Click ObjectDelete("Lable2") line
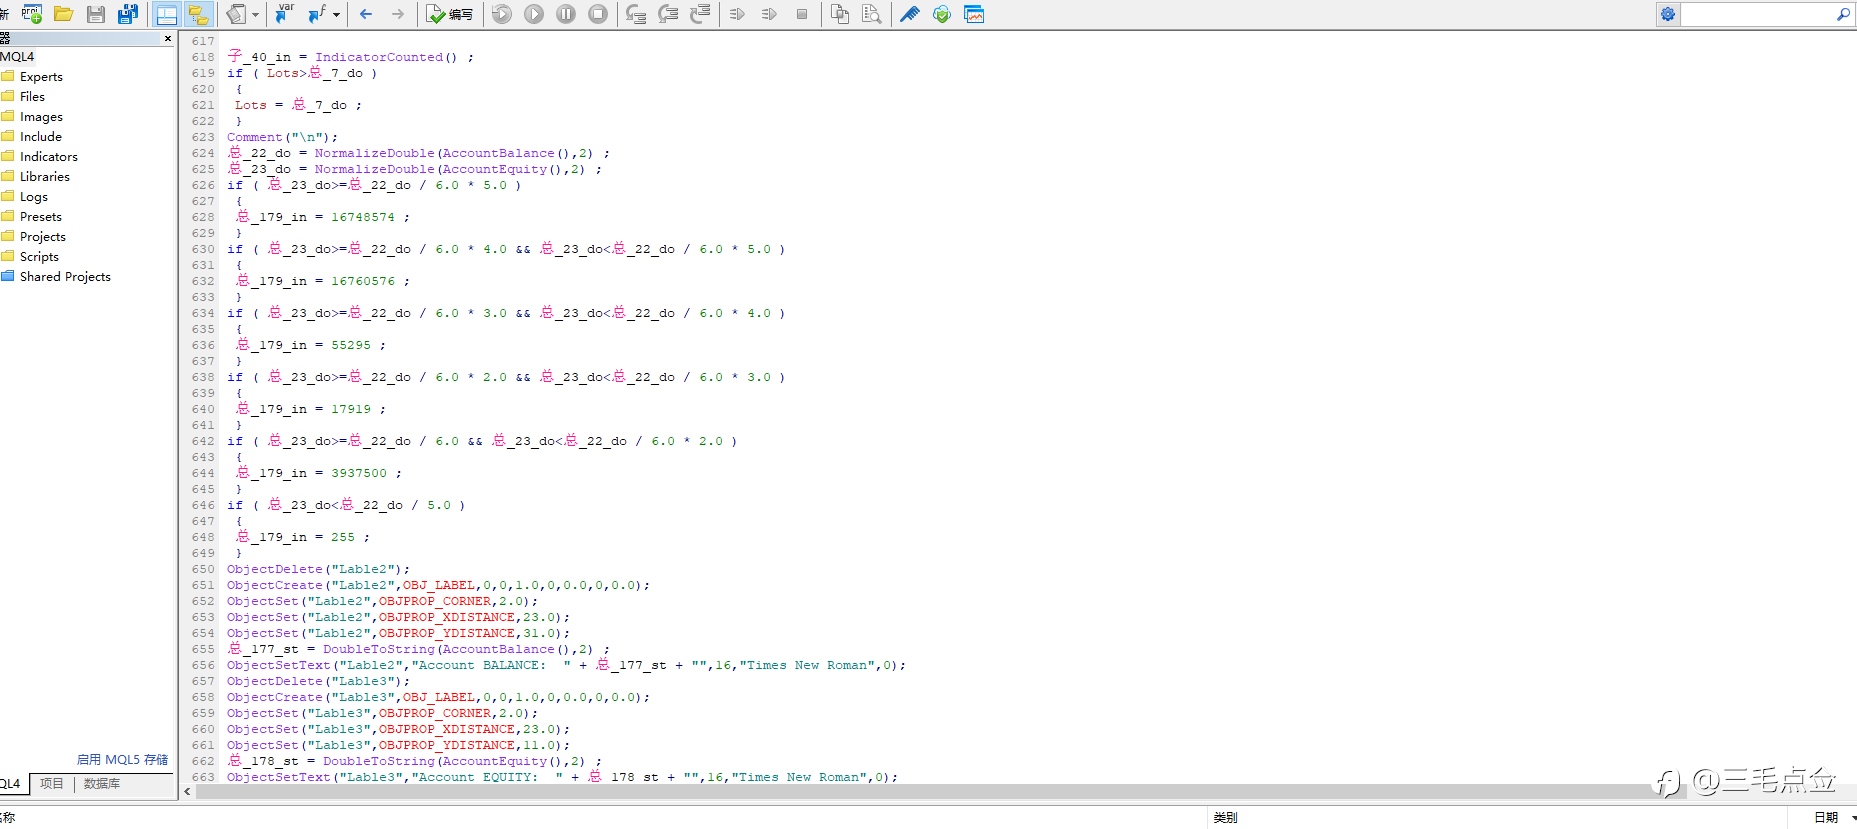1857x829 pixels. (318, 569)
